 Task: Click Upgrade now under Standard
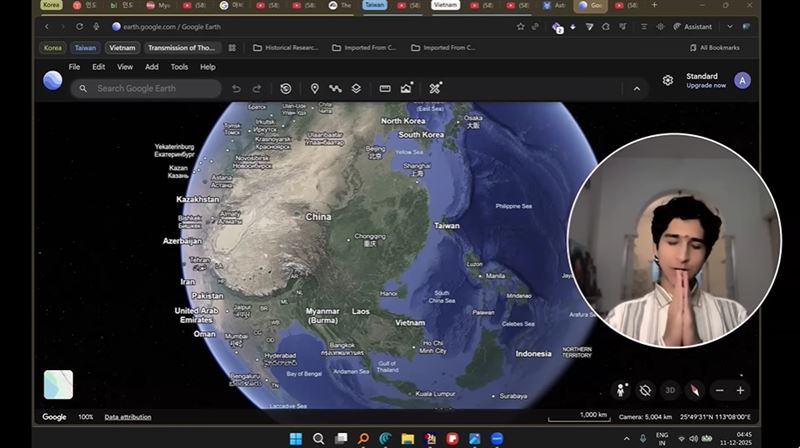[706, 86]
